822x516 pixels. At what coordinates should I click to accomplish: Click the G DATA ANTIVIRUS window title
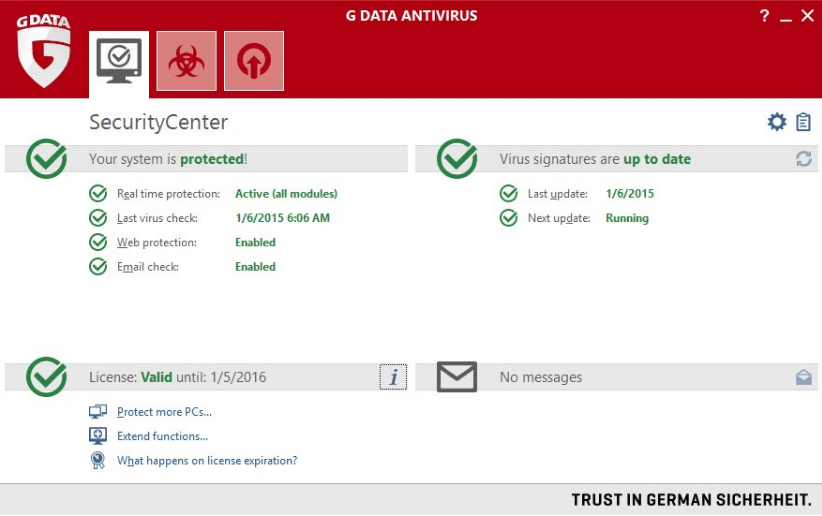coord(412,16)
